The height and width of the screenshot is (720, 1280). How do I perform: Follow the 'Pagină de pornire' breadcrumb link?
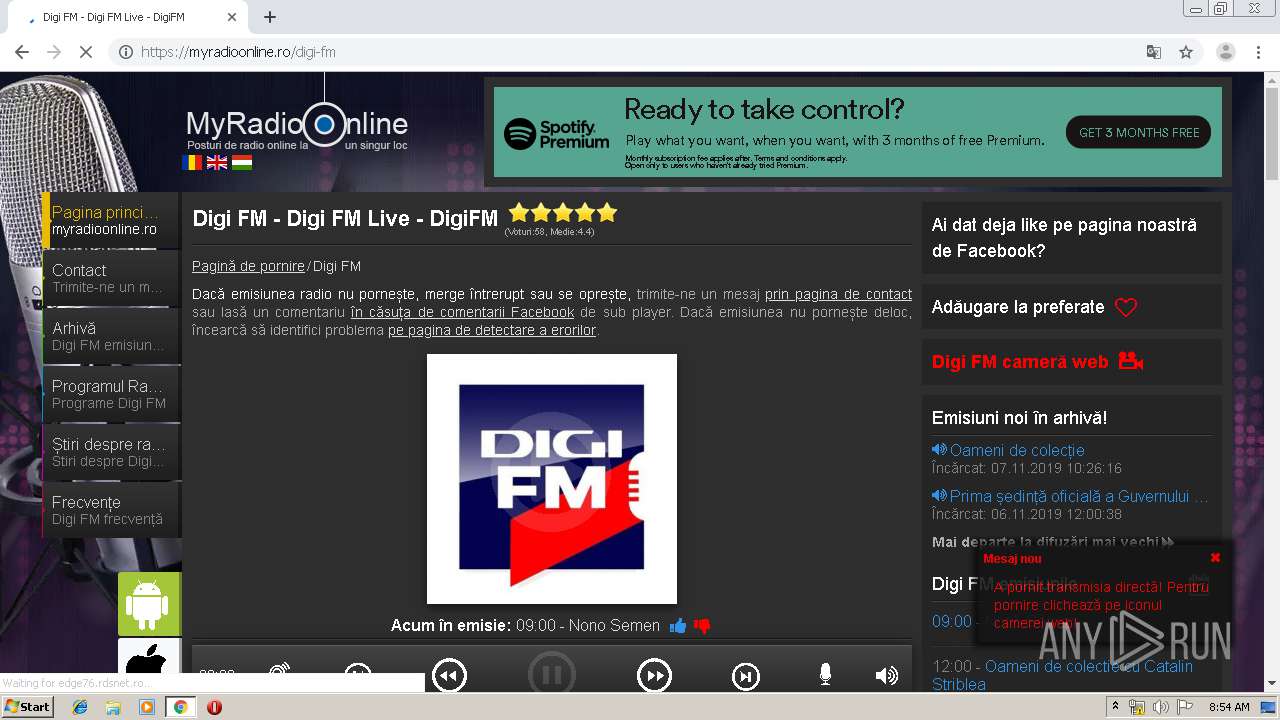pyautogui.click(x=248, y=266)
